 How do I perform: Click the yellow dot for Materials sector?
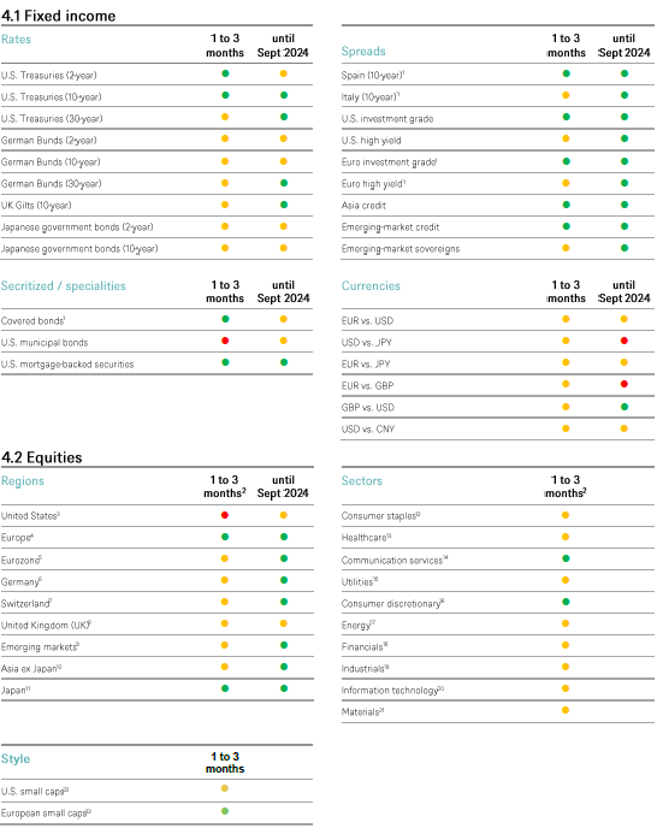(x=565, y=710)
